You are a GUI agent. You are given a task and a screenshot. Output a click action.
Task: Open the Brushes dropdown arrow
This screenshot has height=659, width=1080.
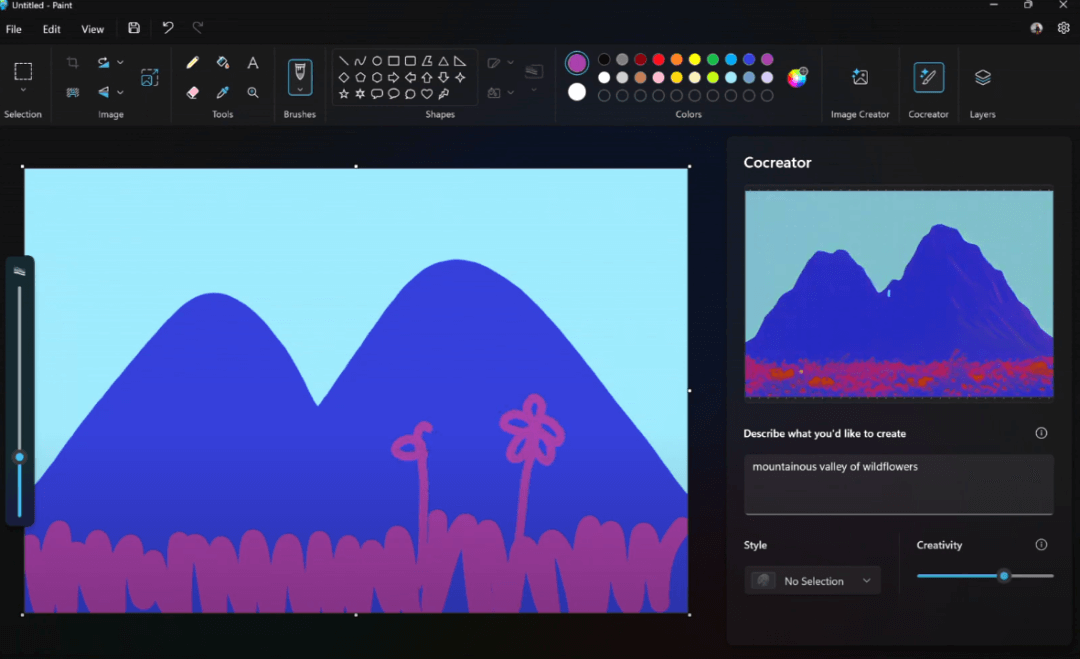click(299, 90)
